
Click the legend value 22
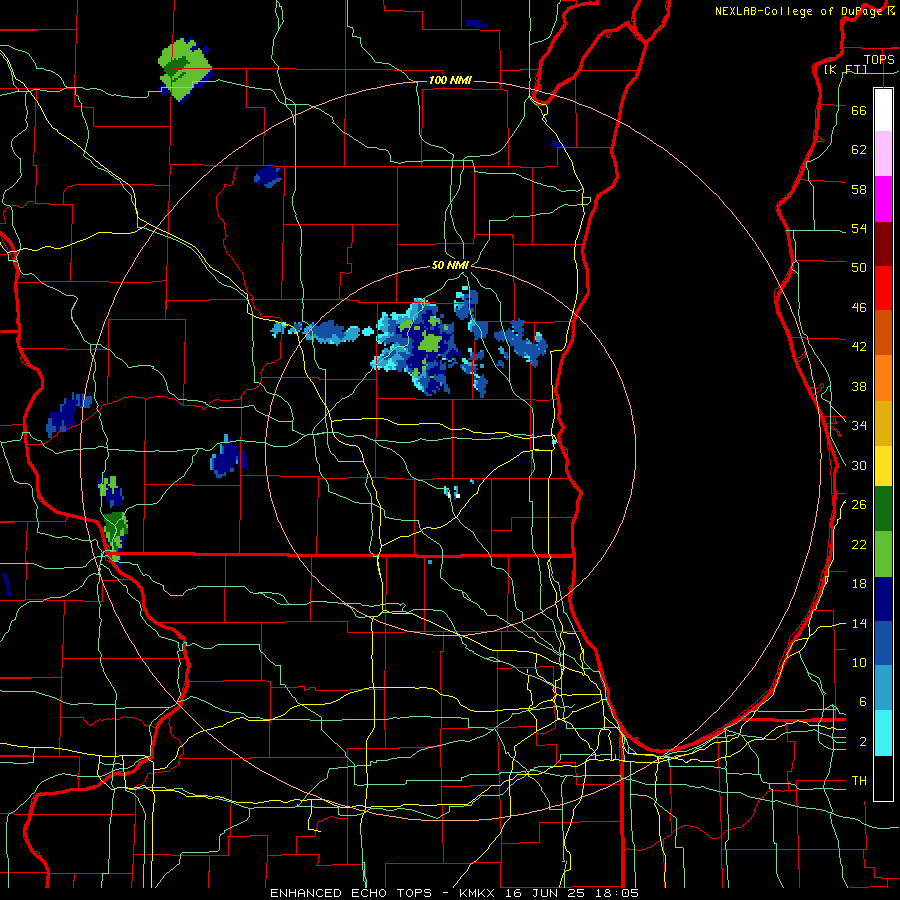pos(859,544)
